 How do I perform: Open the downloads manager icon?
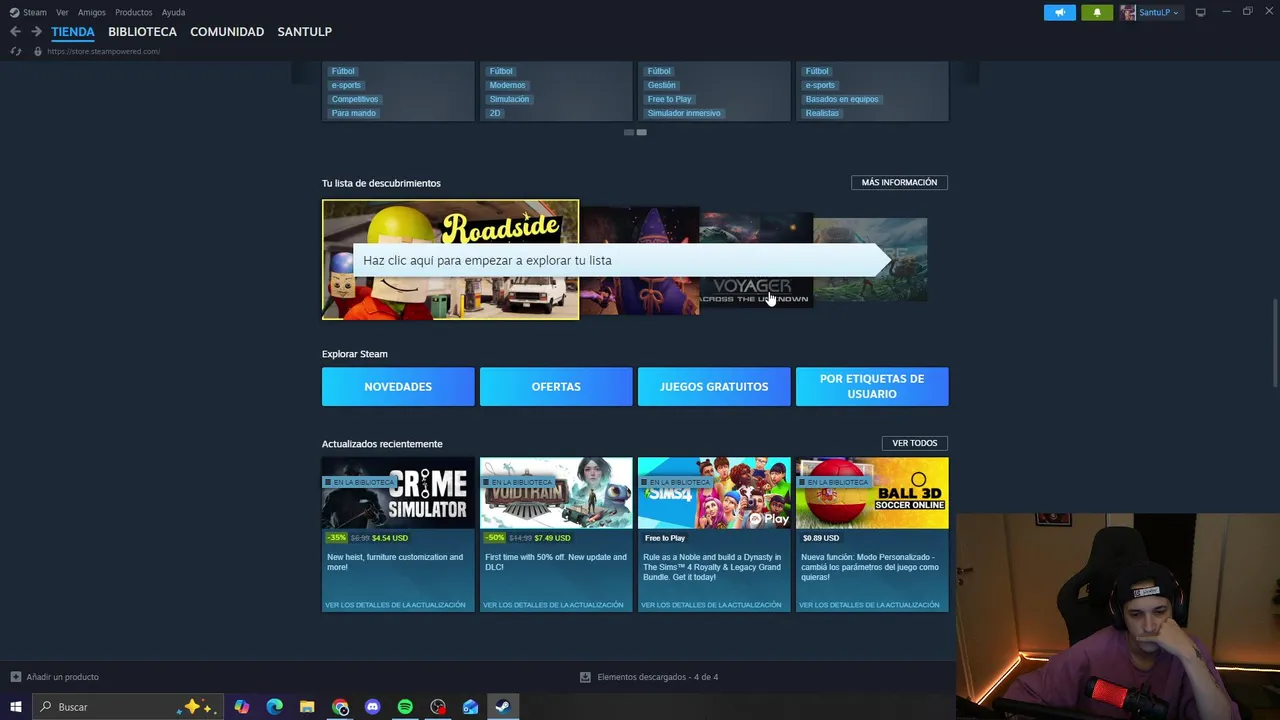585,677
